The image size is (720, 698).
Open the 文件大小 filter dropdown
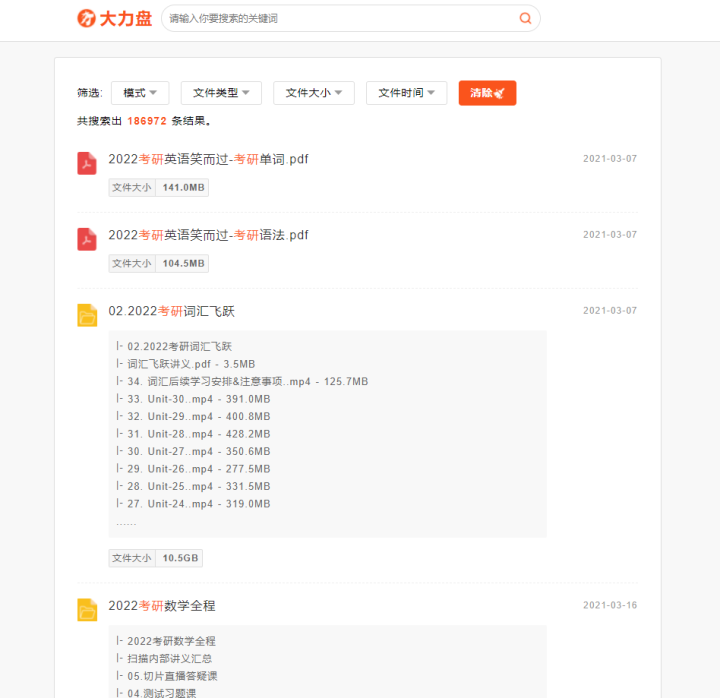(x=314, y=93)
